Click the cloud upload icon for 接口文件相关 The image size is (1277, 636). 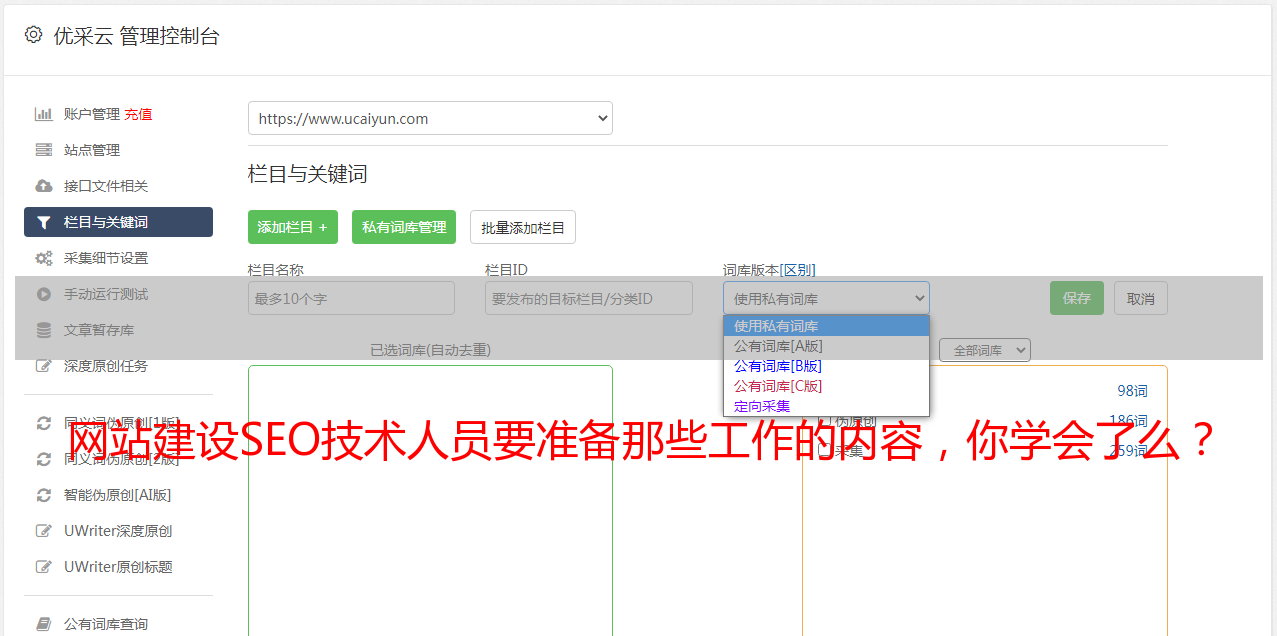43,186
